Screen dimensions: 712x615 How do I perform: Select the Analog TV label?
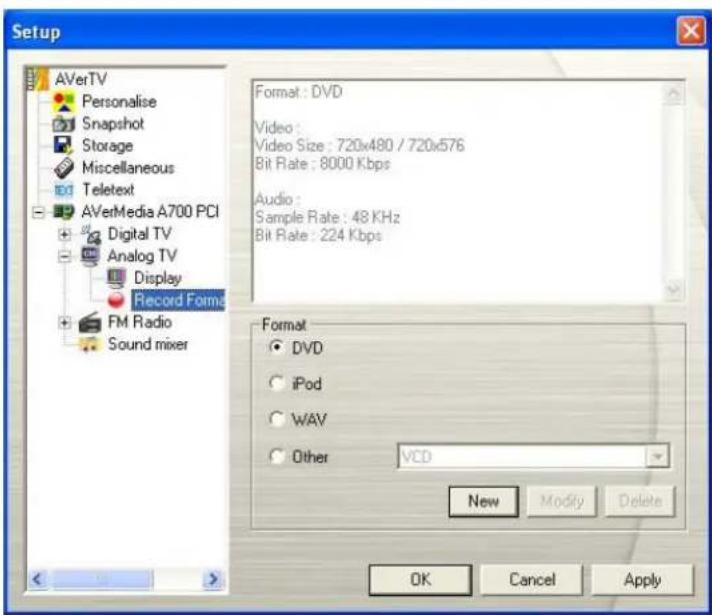(x=142, y=256)
